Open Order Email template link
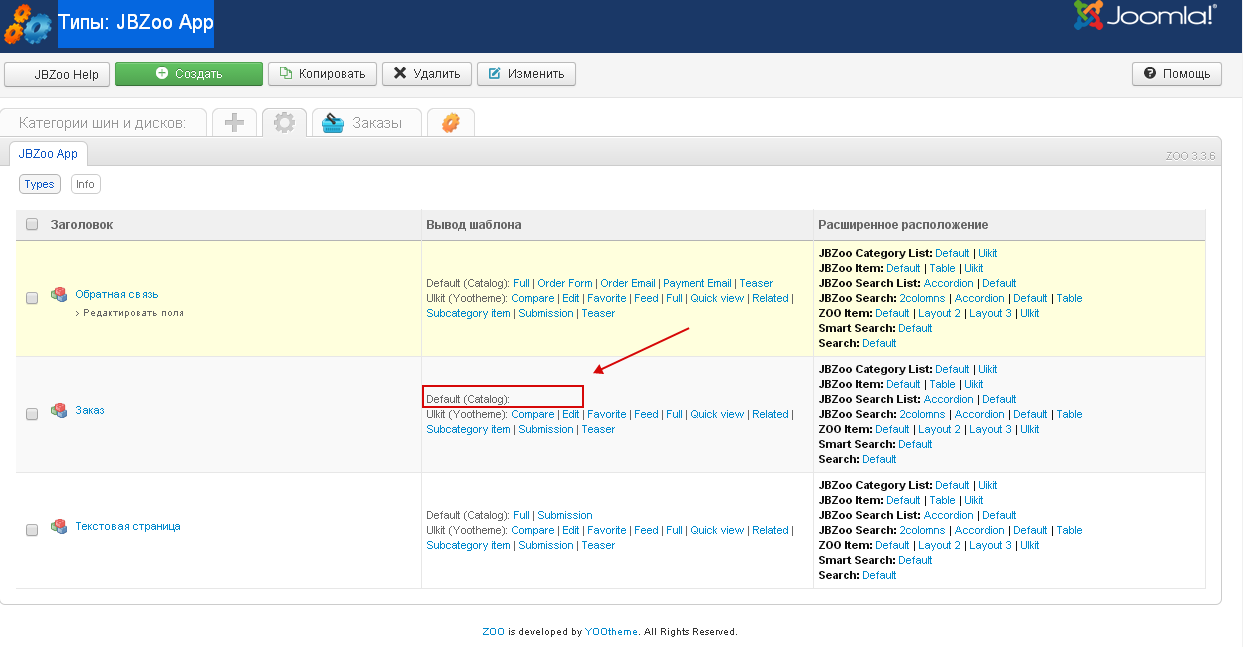Image resolution: width=1243 pixels, height=647 pixels. 628,283
